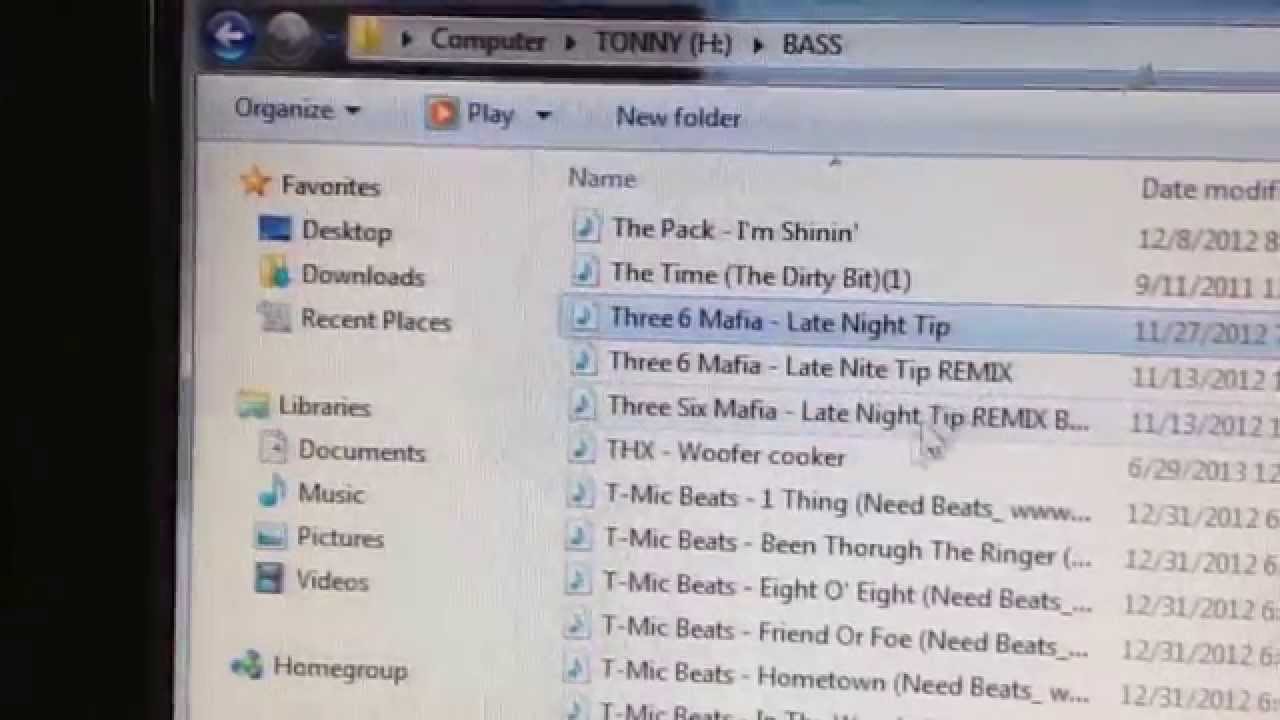Select T-Mic Beats - Hometown file
Screen dimensions: 1280x720
847,681
